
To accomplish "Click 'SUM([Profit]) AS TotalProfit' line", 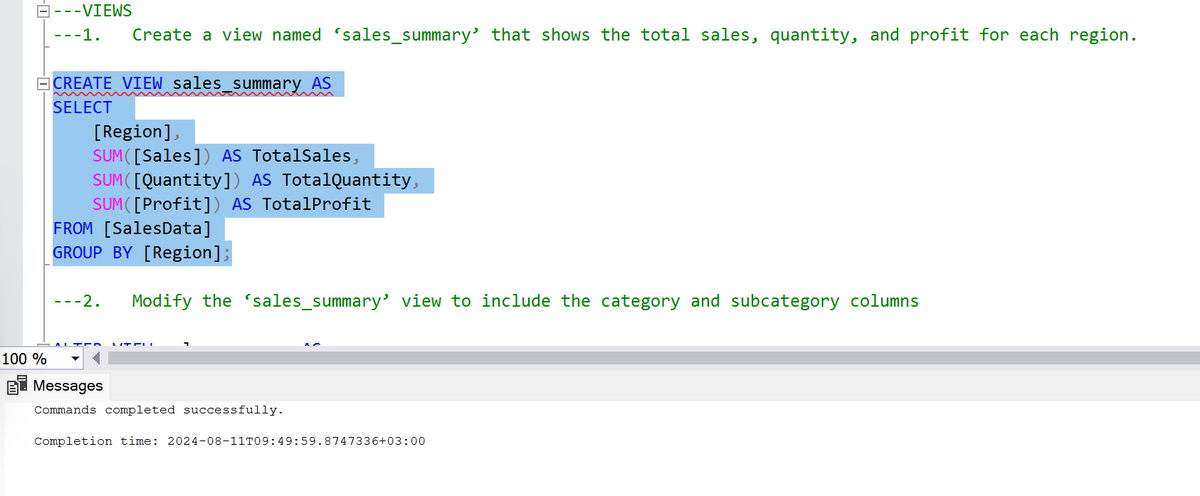I will [x=231, y=204].
